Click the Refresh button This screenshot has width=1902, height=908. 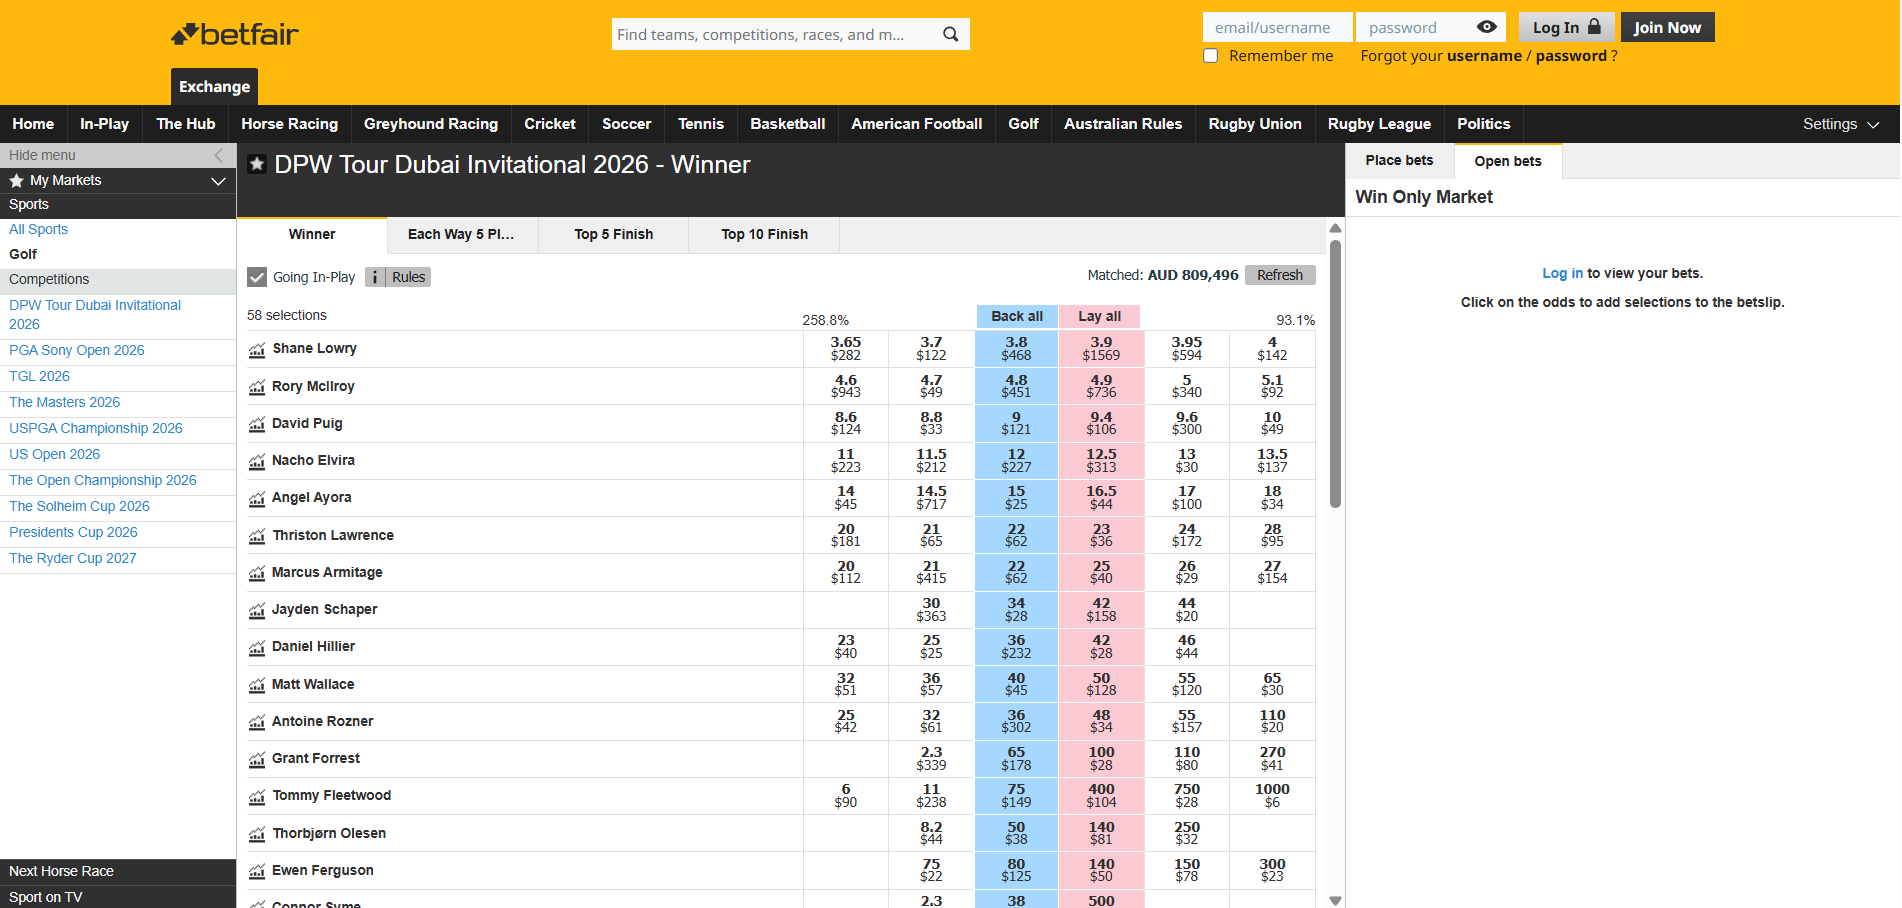pos(1280,275)
